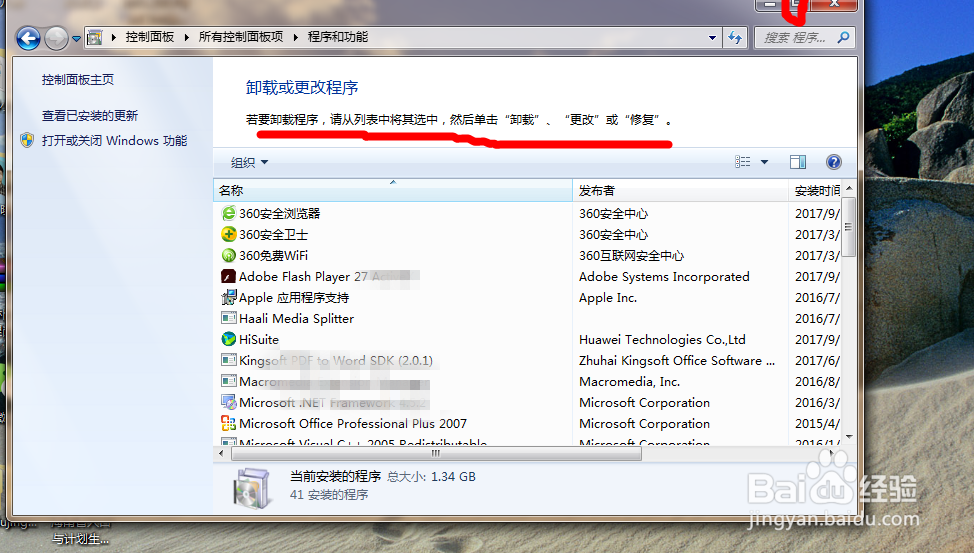Select HiSuite icon in list
974x553 pixels.
[x=229, y=339]
